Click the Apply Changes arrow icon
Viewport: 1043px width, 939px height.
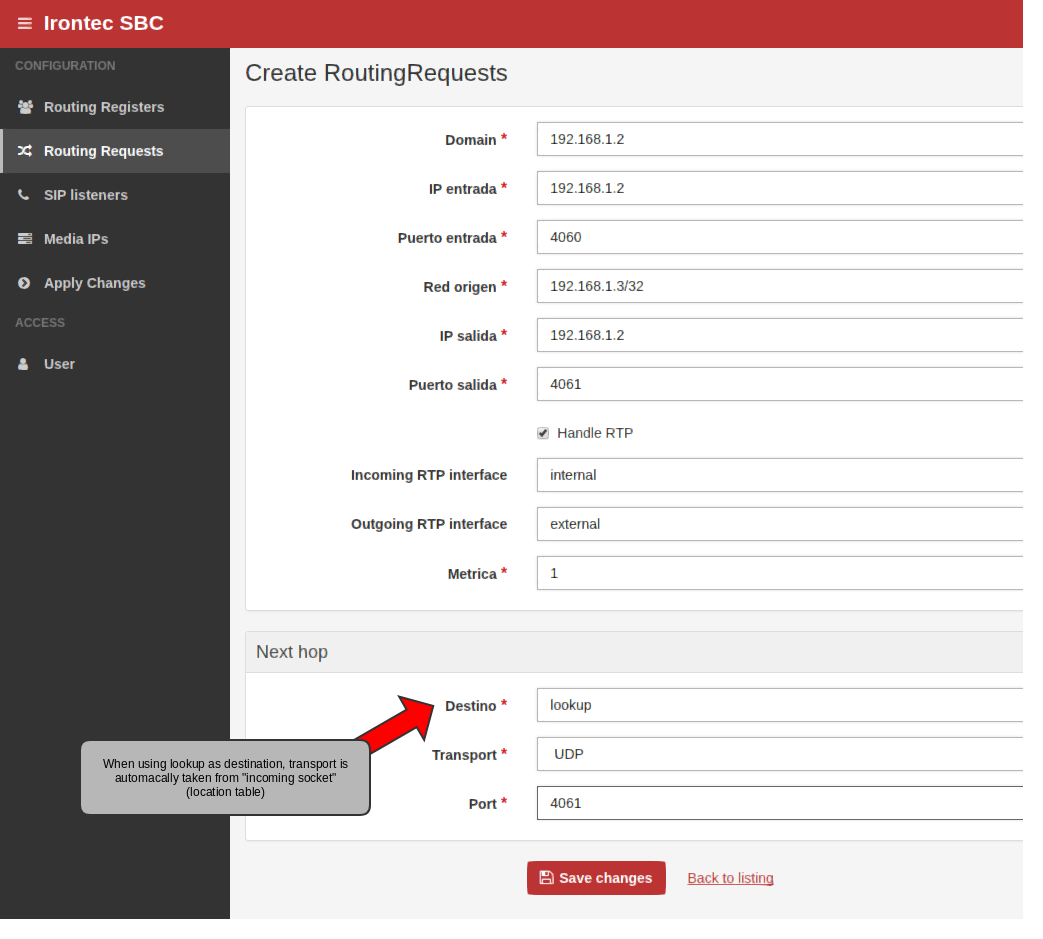[x=24, y=283]
